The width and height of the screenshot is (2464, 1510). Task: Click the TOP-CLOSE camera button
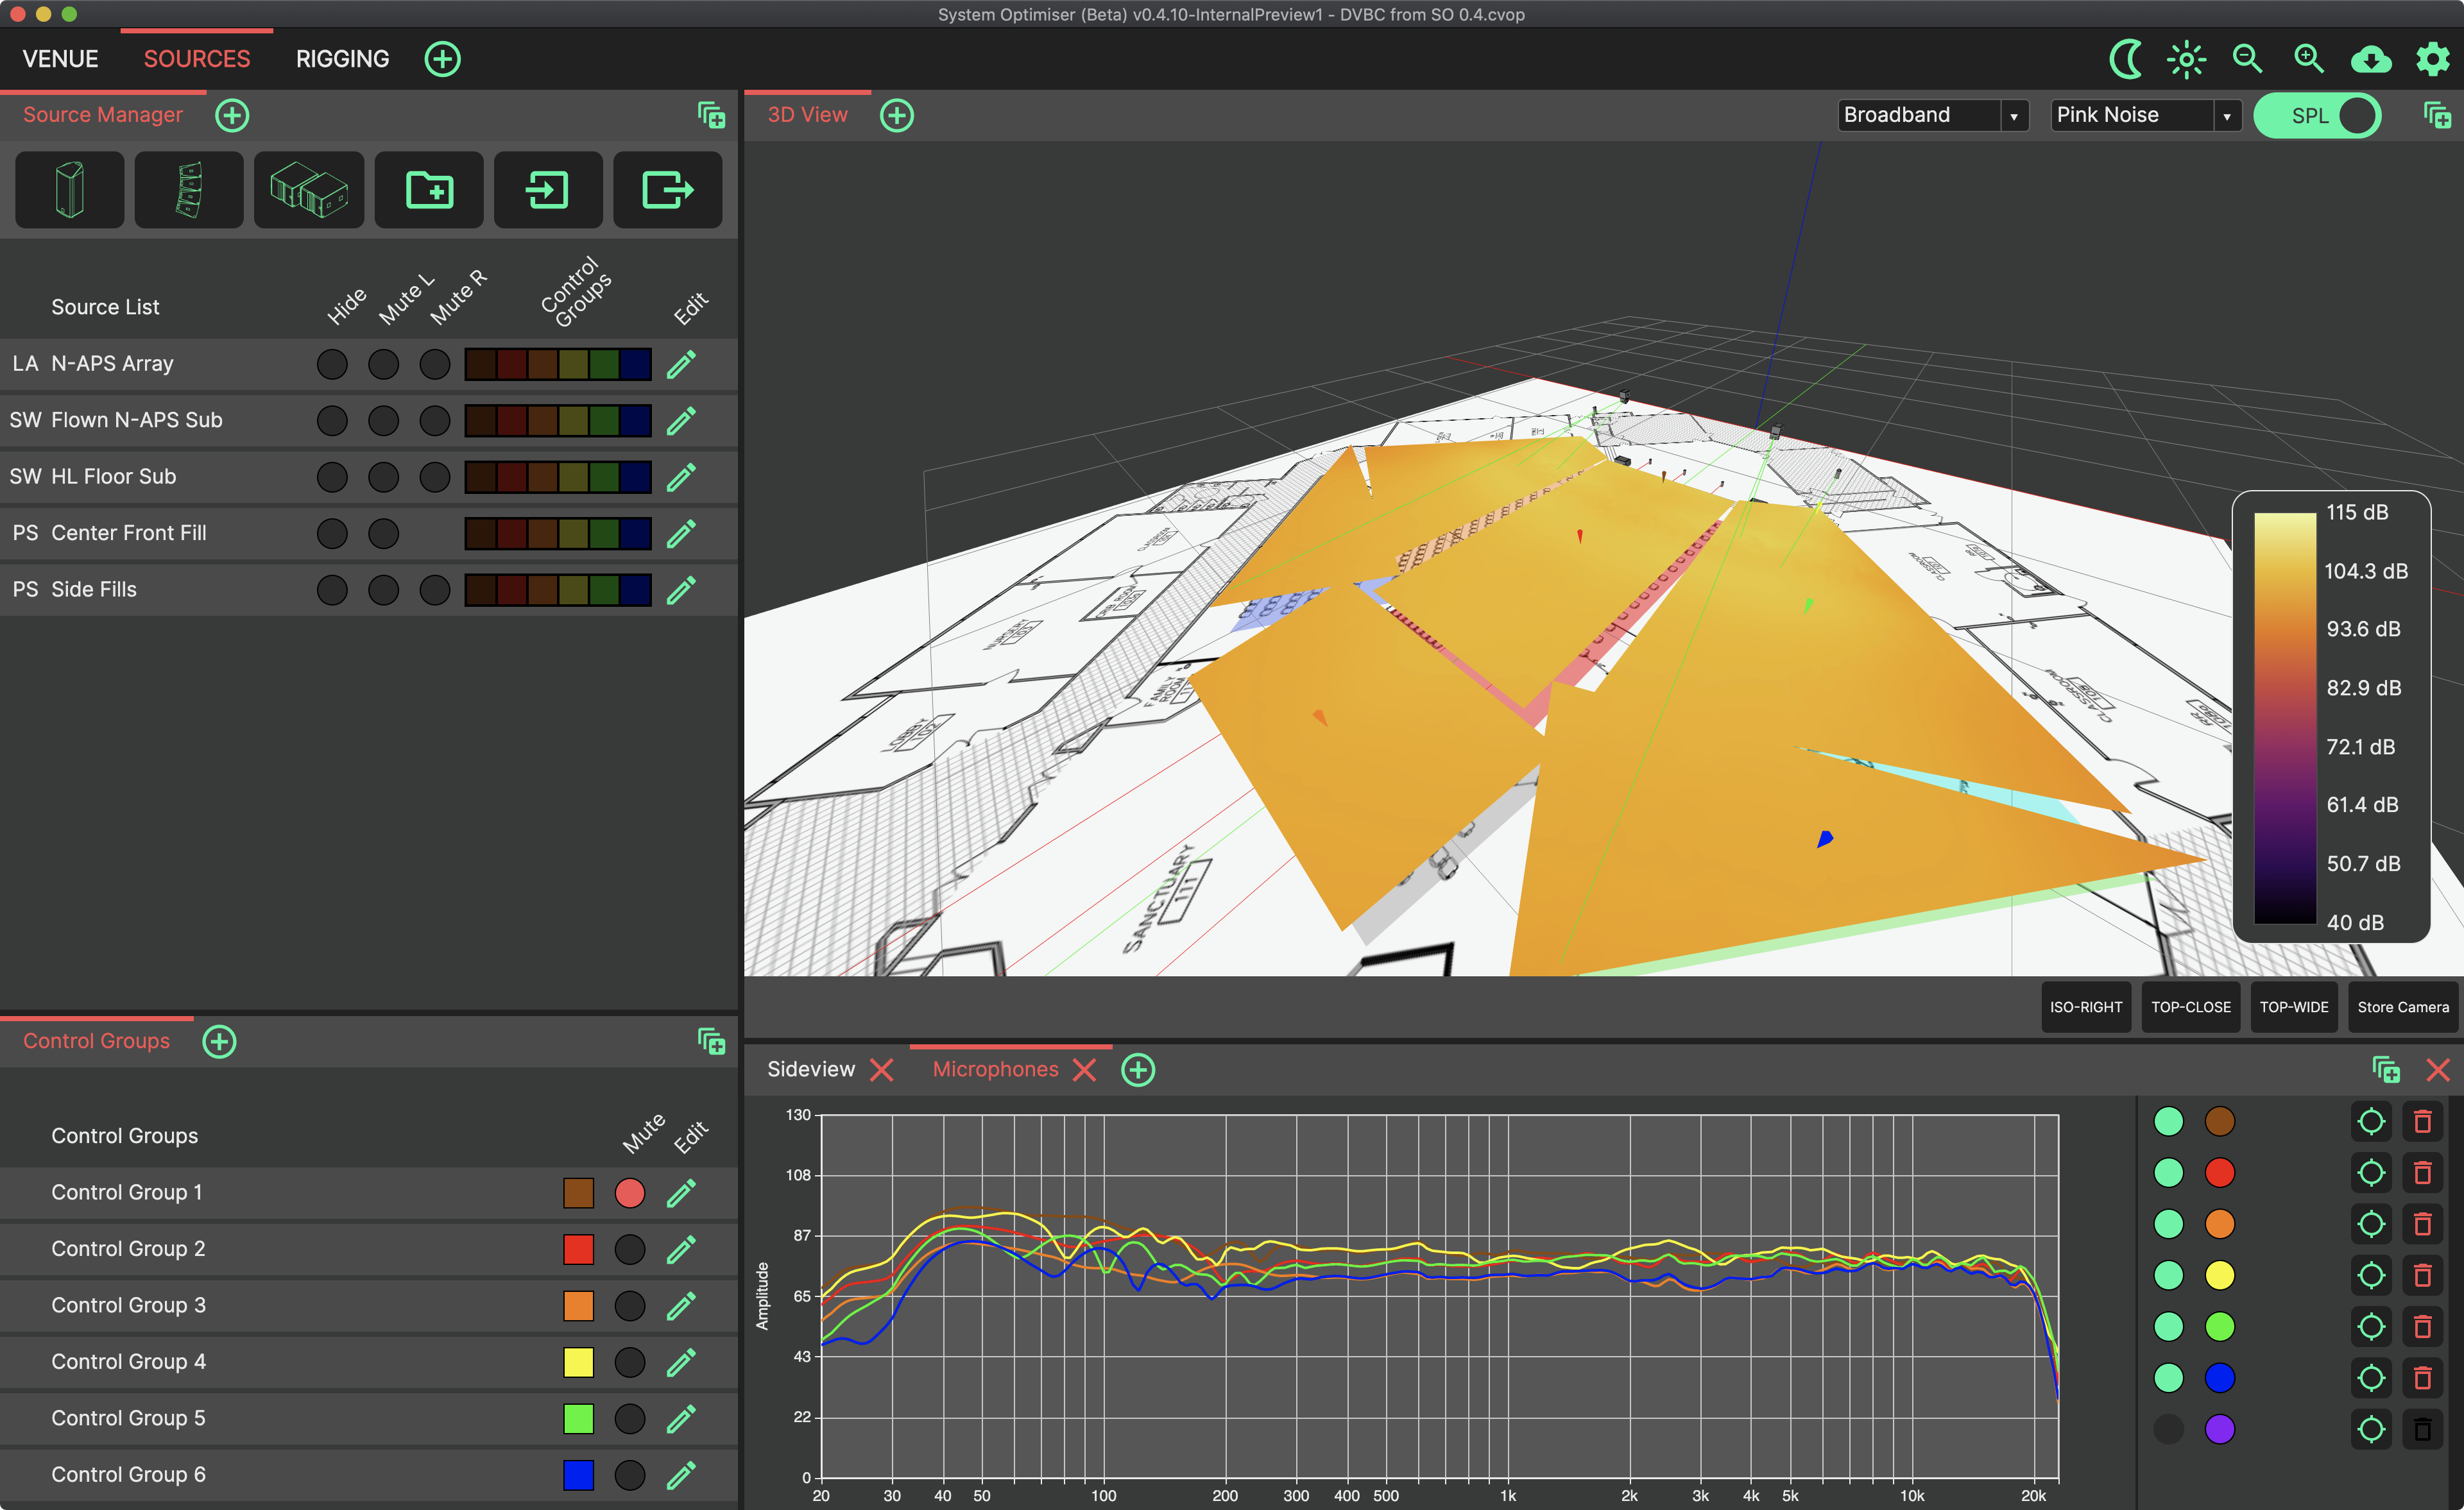[x=2190, y=1007]
